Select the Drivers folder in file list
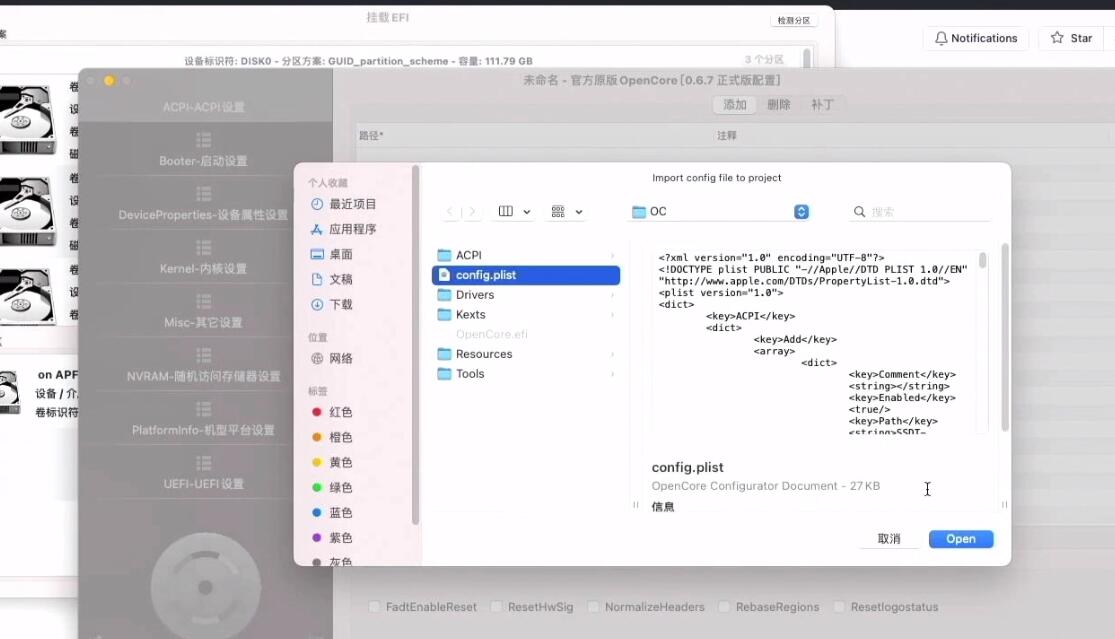The image size is (1115, 639). (477, 294)
